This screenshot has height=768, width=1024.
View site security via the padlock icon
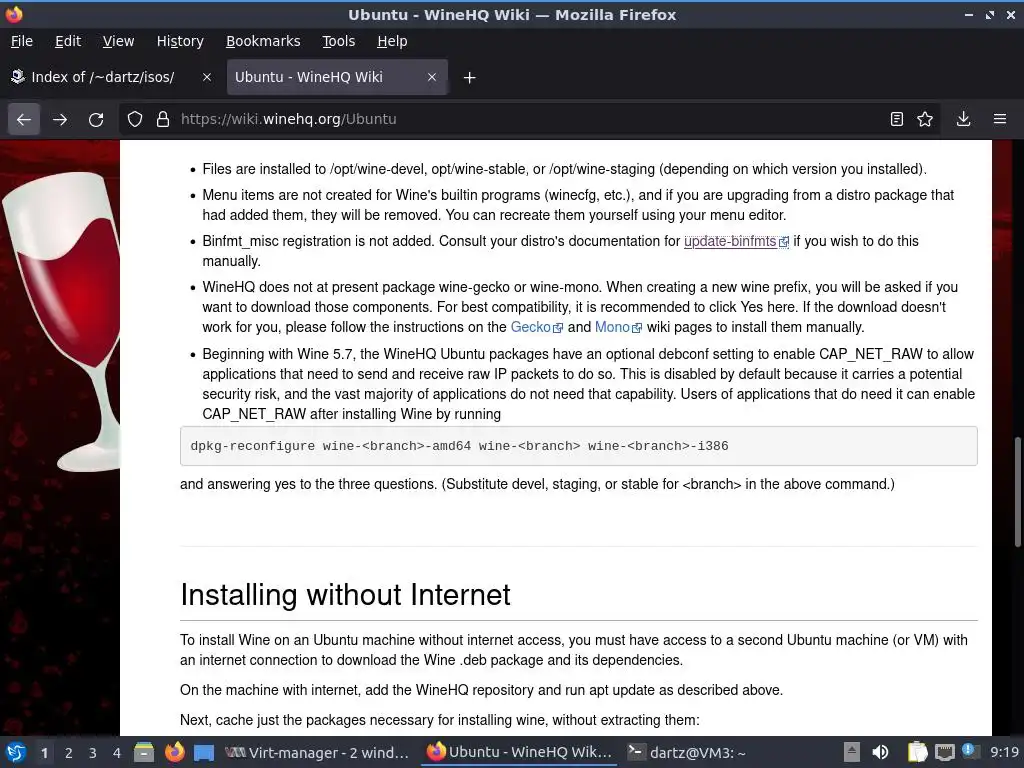coord(163,120)
